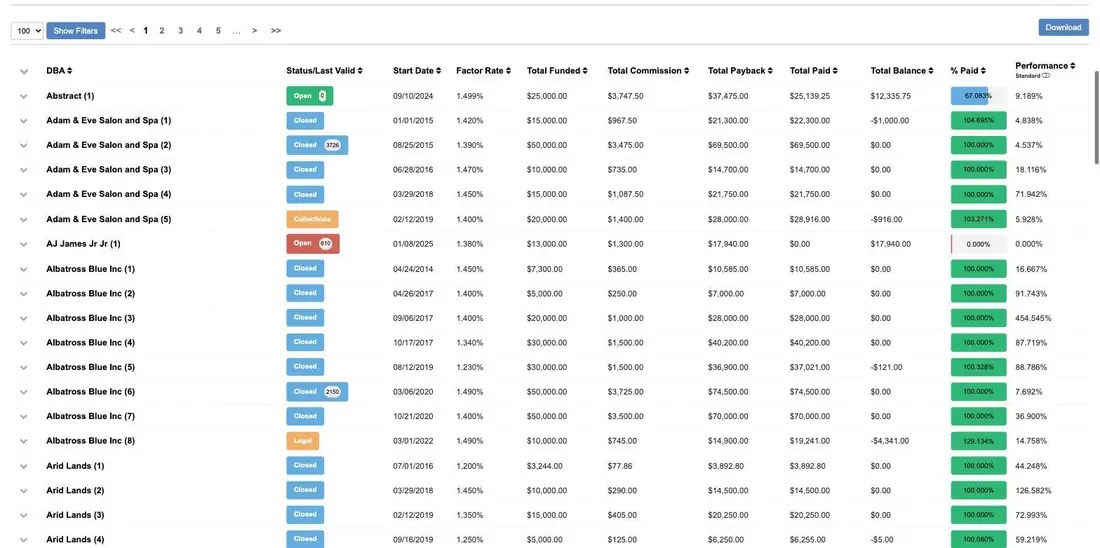Expand the Adam & Eve Salon and Spa (1) row
The height and width of the screenshot is (548, 1100).
click(24, 121)
